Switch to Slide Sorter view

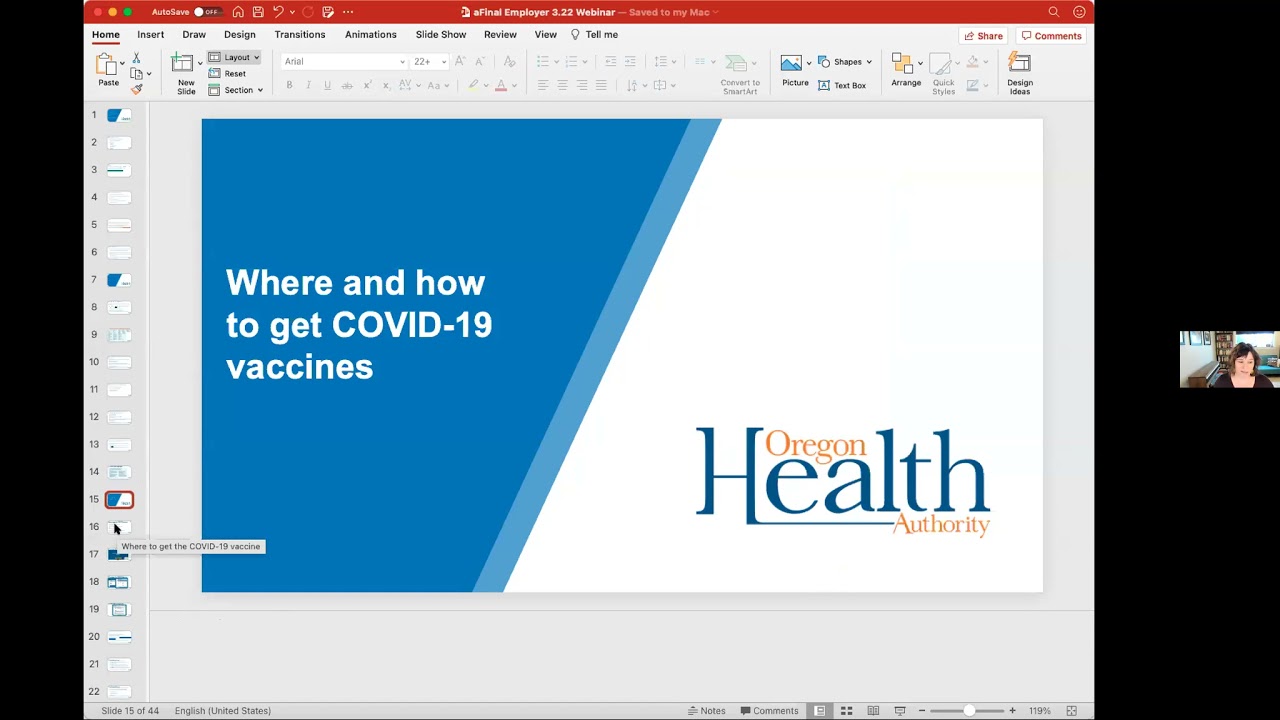point(846,711)
